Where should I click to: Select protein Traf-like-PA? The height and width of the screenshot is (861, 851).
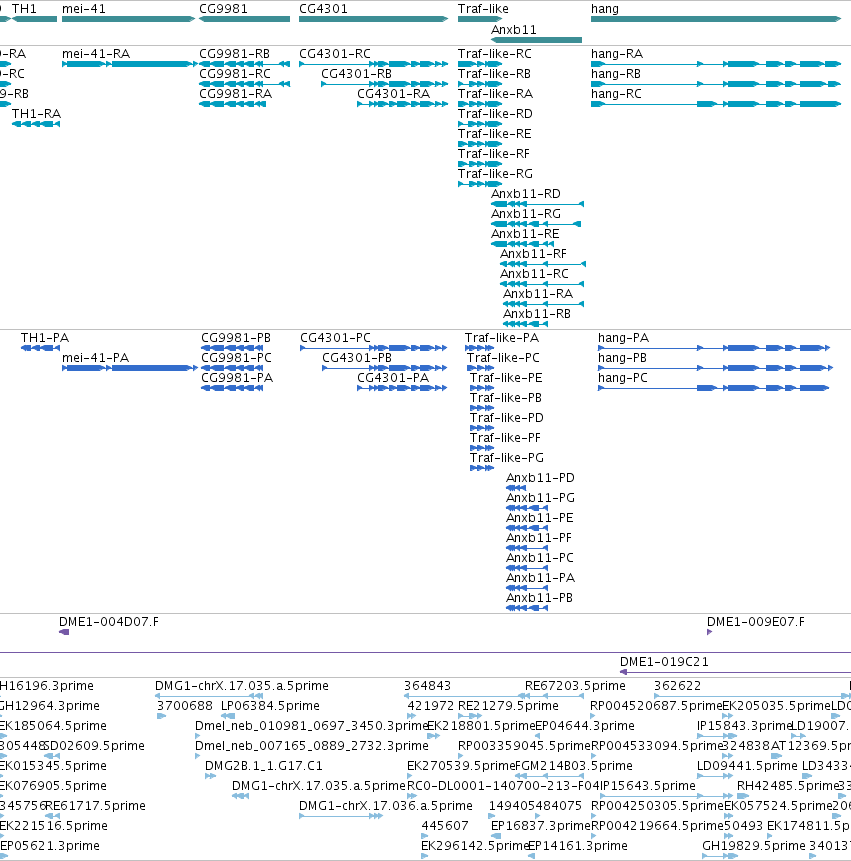[x=479, y=348]
